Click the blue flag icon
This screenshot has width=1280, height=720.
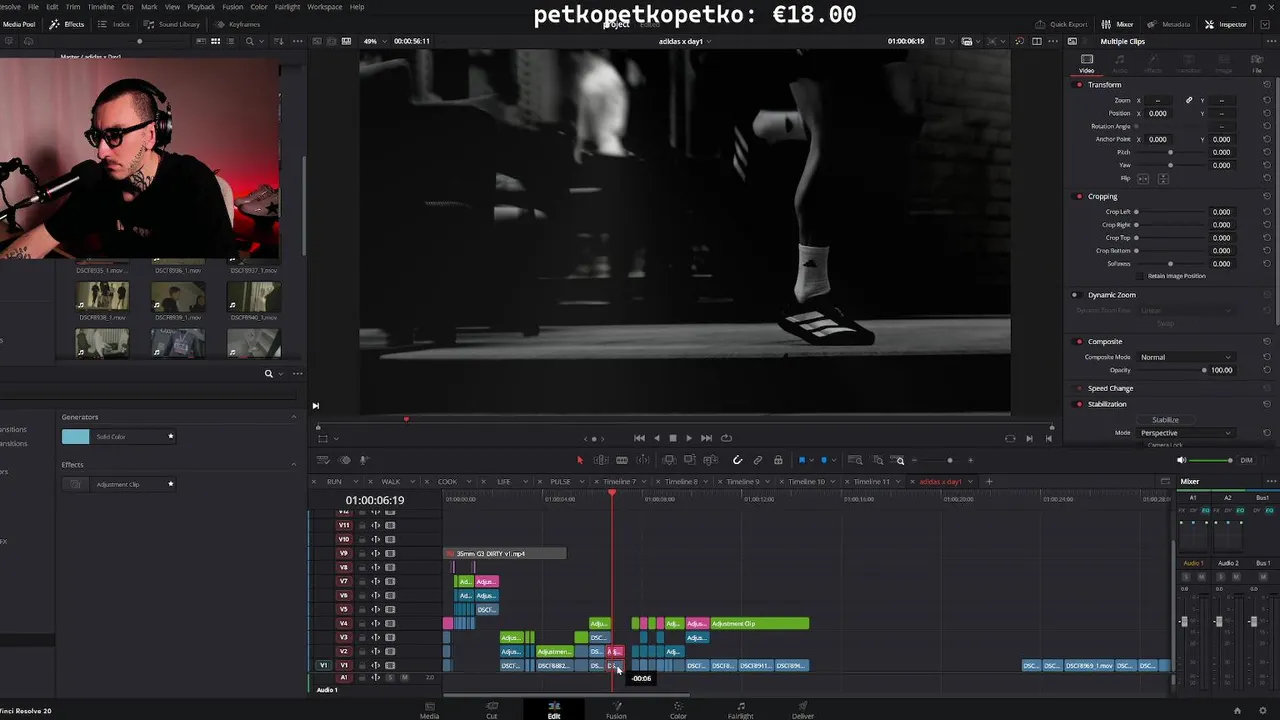tap(802, 460)
